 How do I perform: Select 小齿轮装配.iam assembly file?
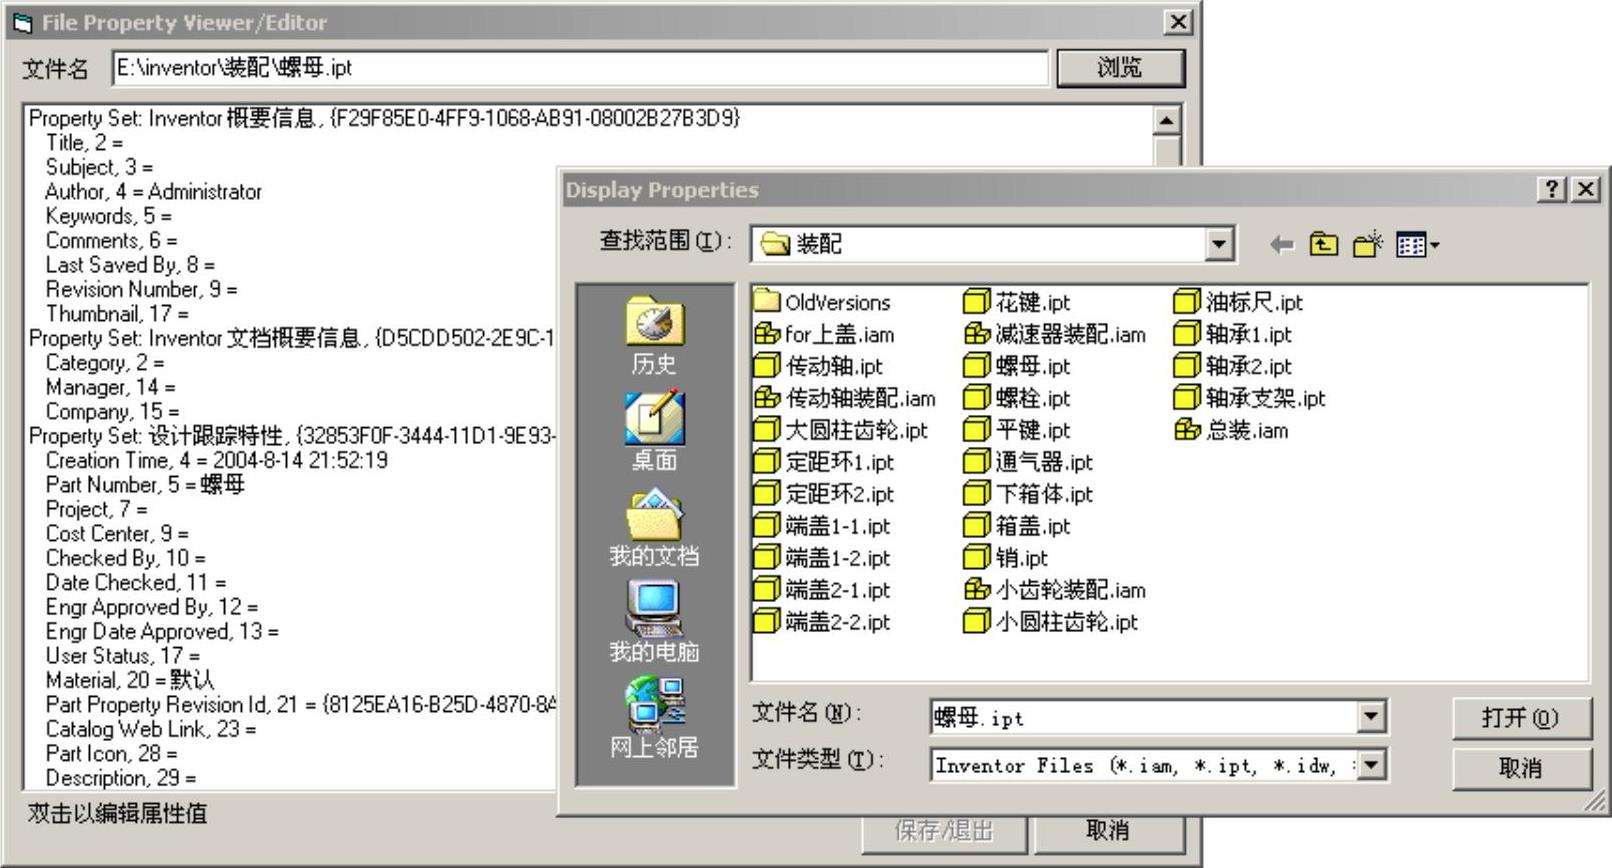click(1055, 590)
